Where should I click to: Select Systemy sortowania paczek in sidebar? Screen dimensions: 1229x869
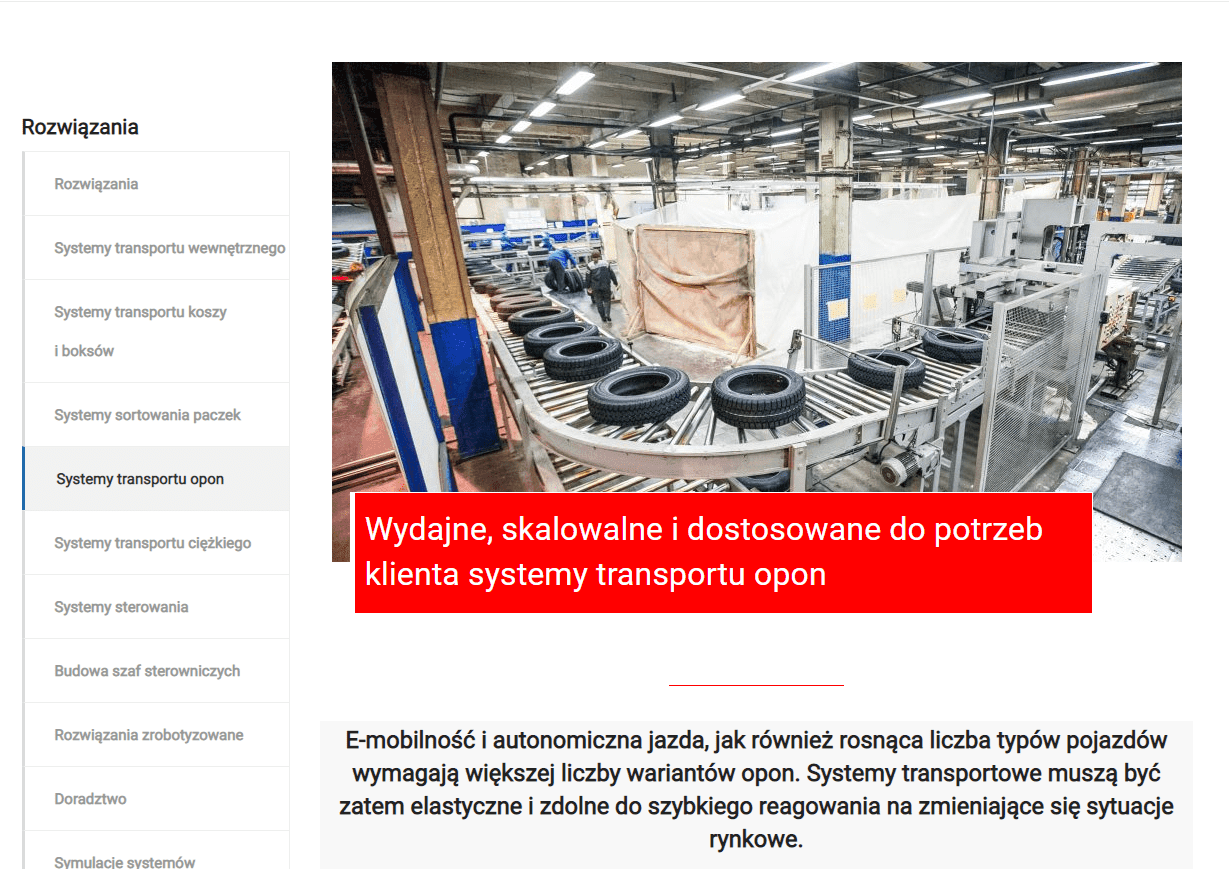pos(147,415)
